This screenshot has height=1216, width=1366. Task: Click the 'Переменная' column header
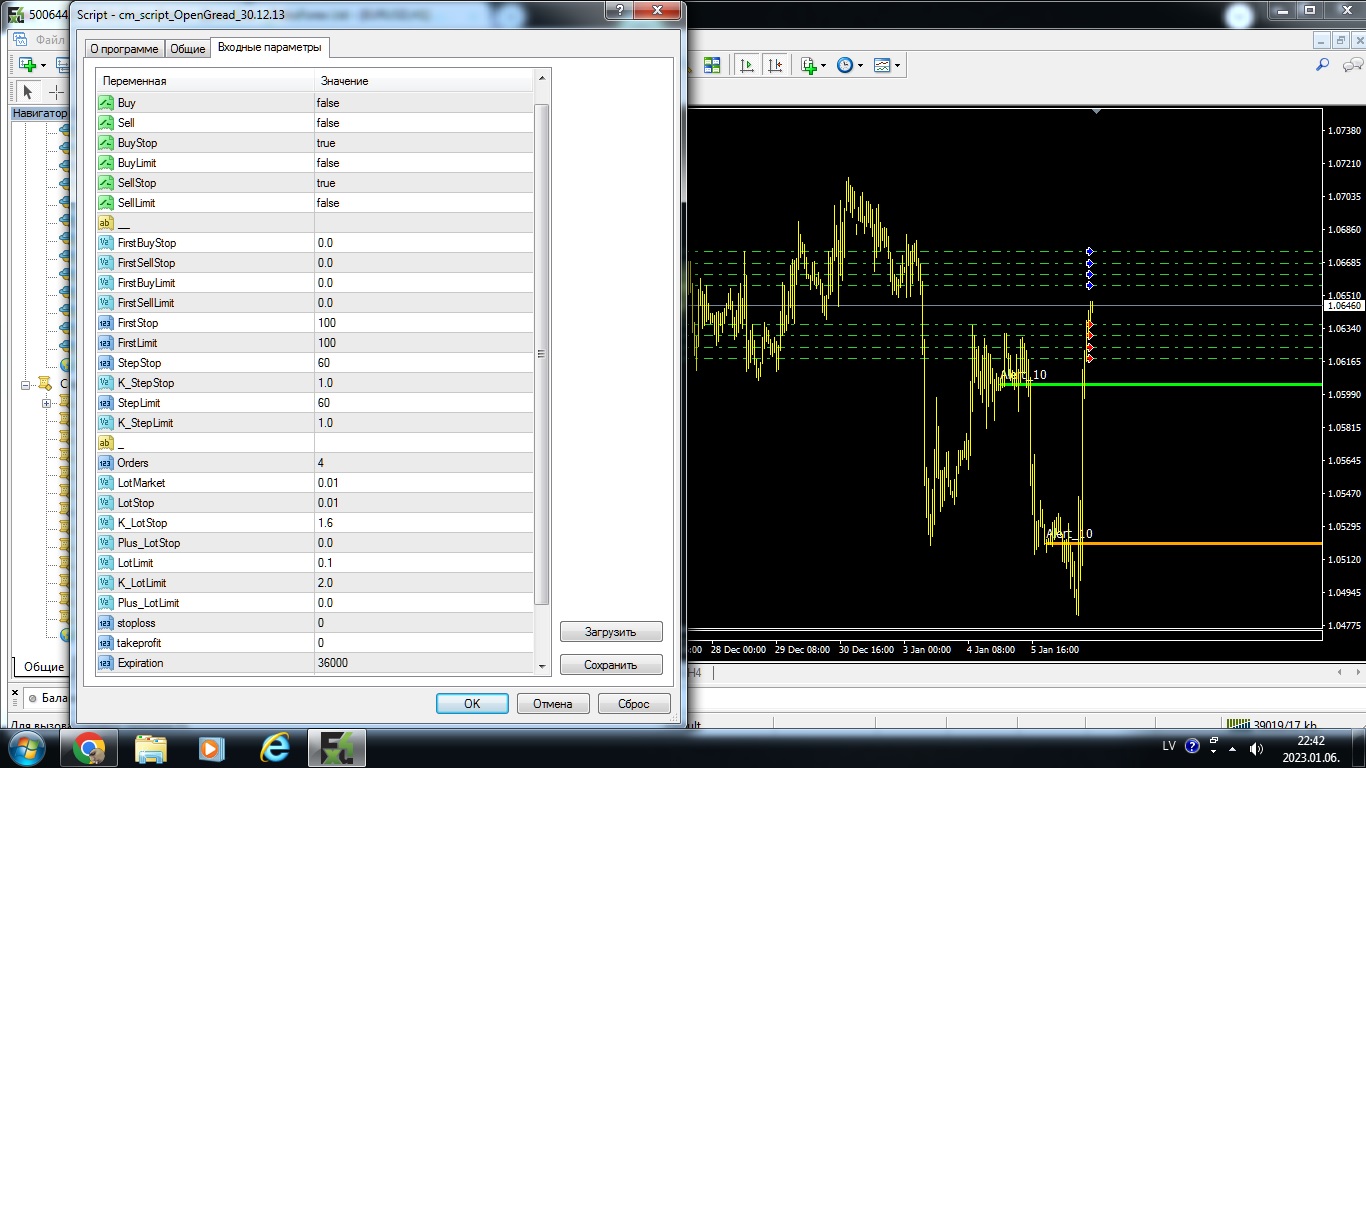click(205, 81)
